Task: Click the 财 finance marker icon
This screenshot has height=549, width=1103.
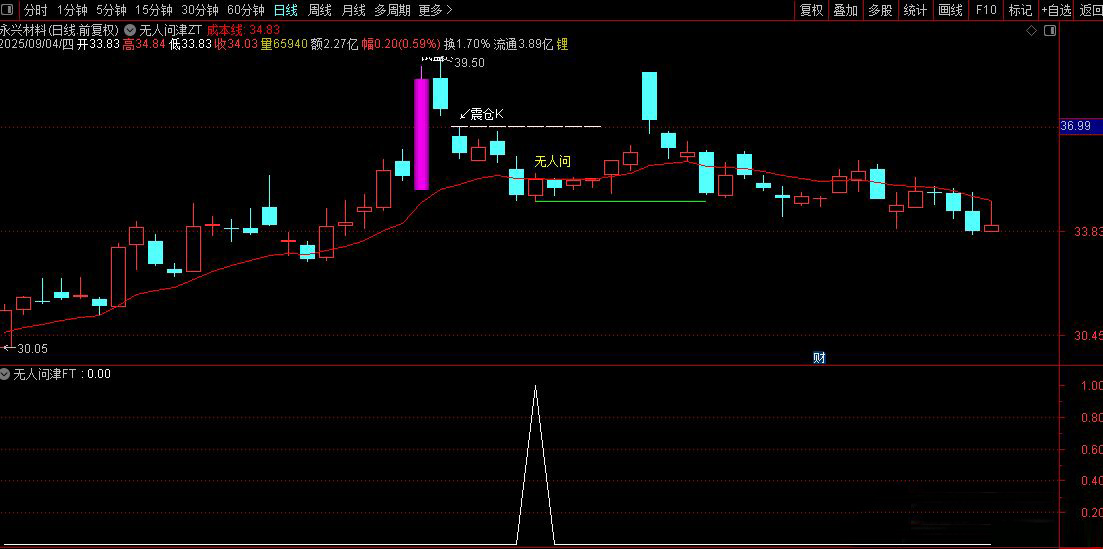Action: click(819, 358)
